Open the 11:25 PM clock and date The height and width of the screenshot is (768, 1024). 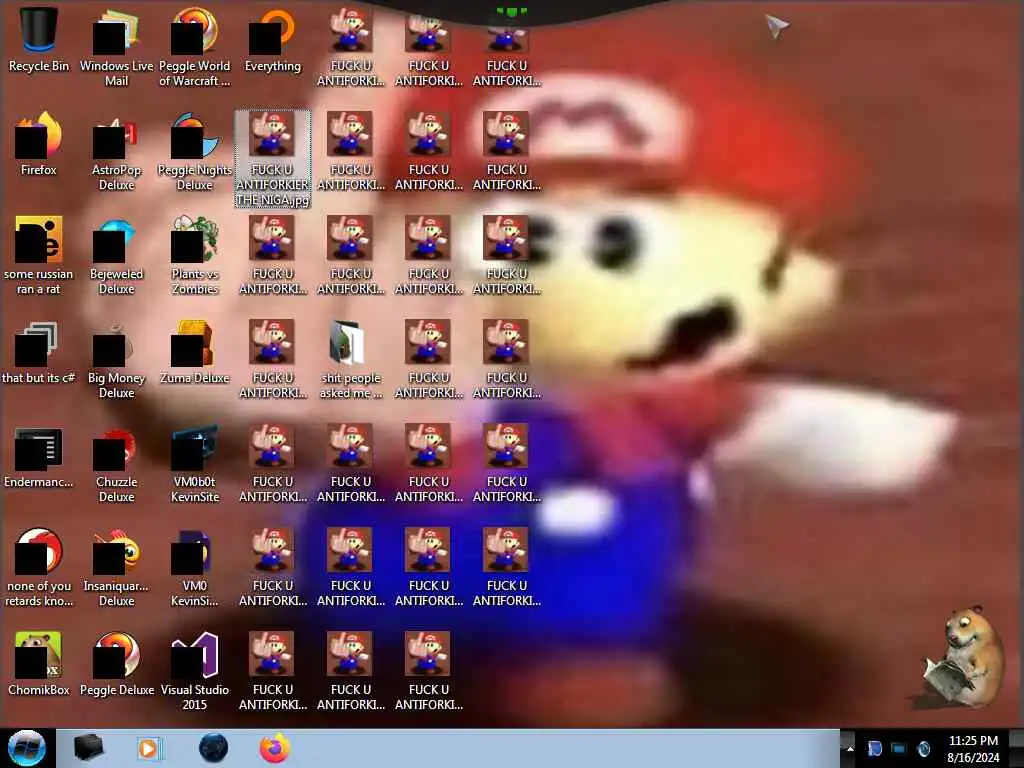pyautogui.click(x=973, y=749)
